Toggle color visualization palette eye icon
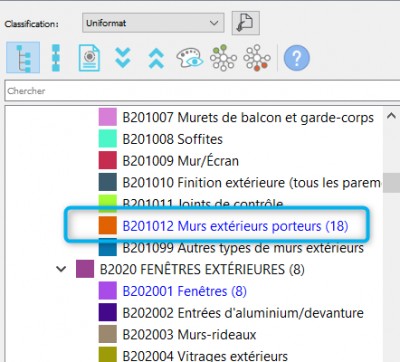The width and height of the screenshot is (400, 362). click(190, 58)
